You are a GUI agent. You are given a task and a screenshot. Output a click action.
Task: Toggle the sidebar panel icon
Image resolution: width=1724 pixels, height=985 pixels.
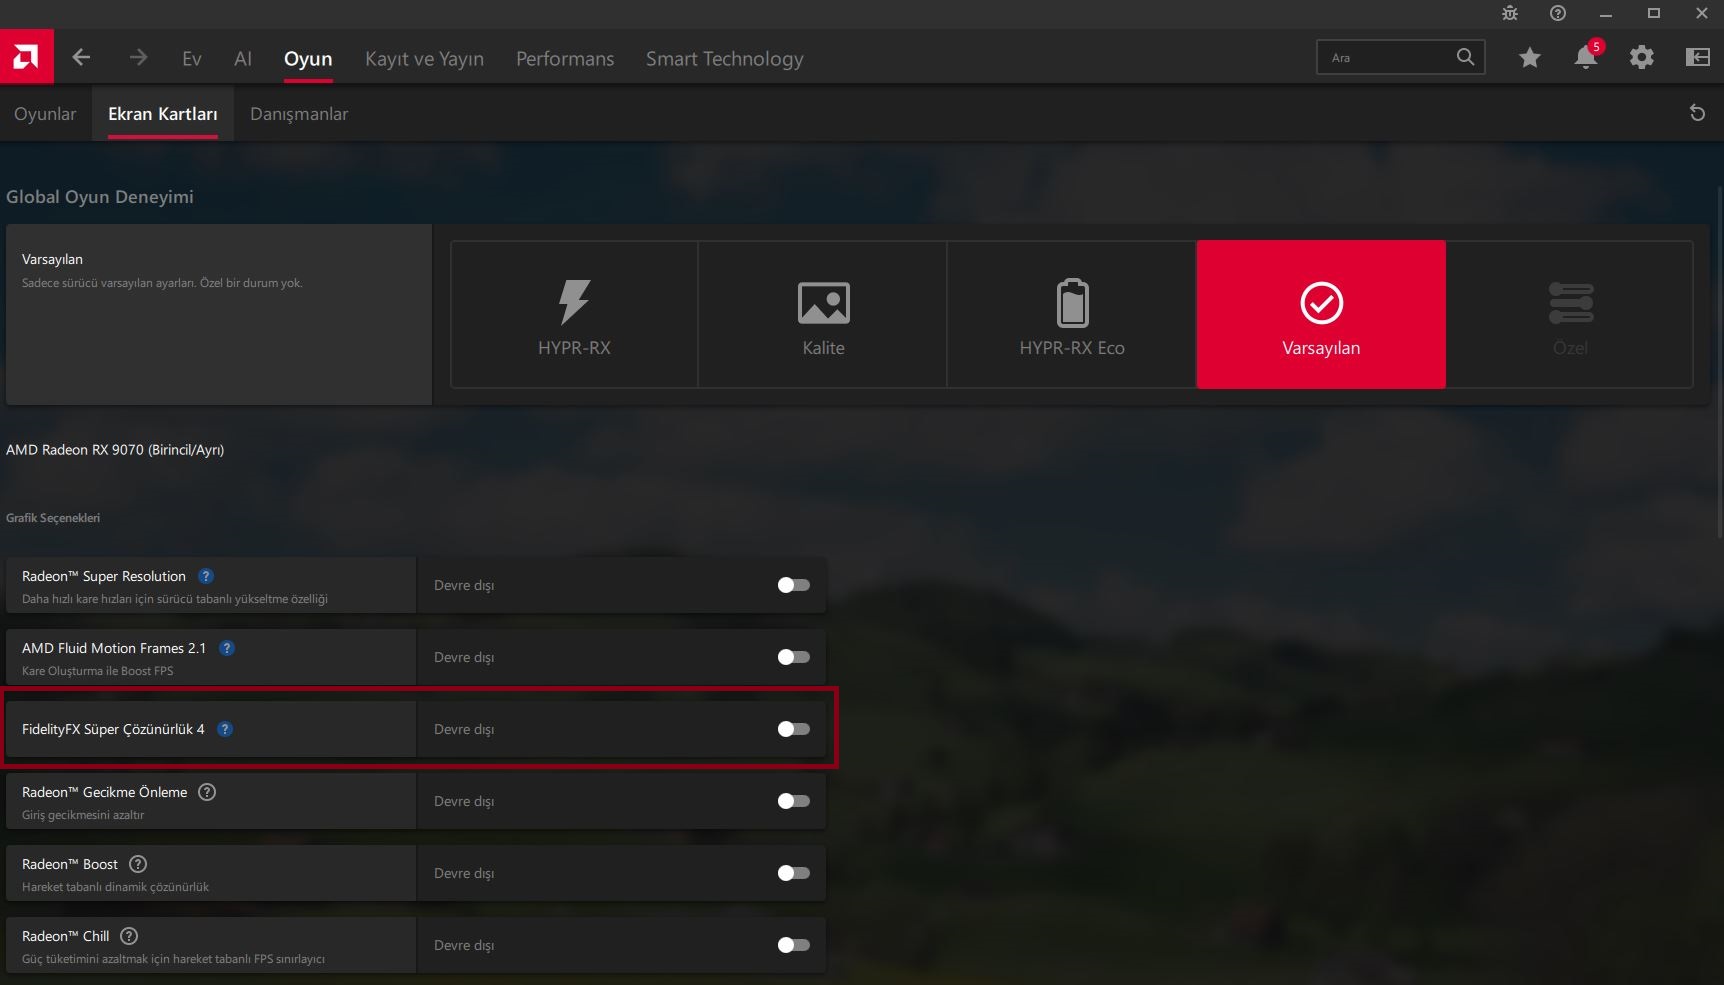[1697, 57]
